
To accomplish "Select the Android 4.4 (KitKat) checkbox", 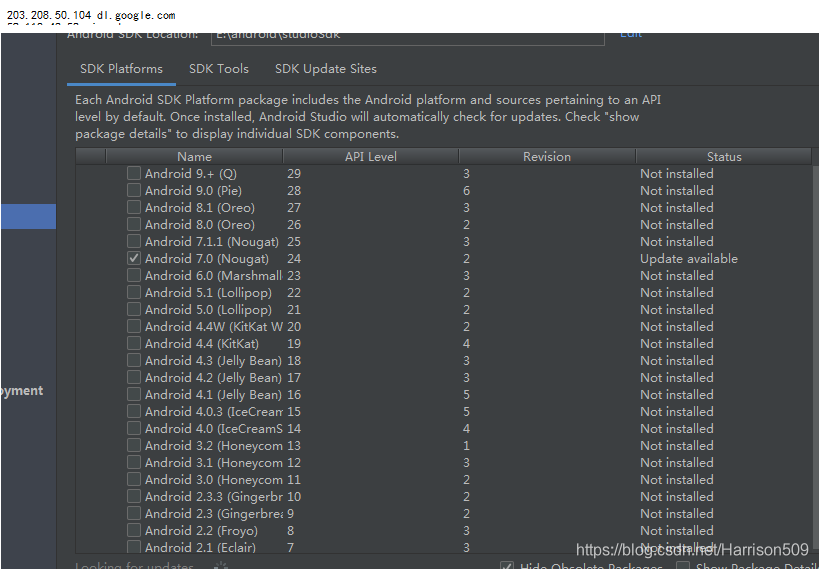I will [134, 344].
